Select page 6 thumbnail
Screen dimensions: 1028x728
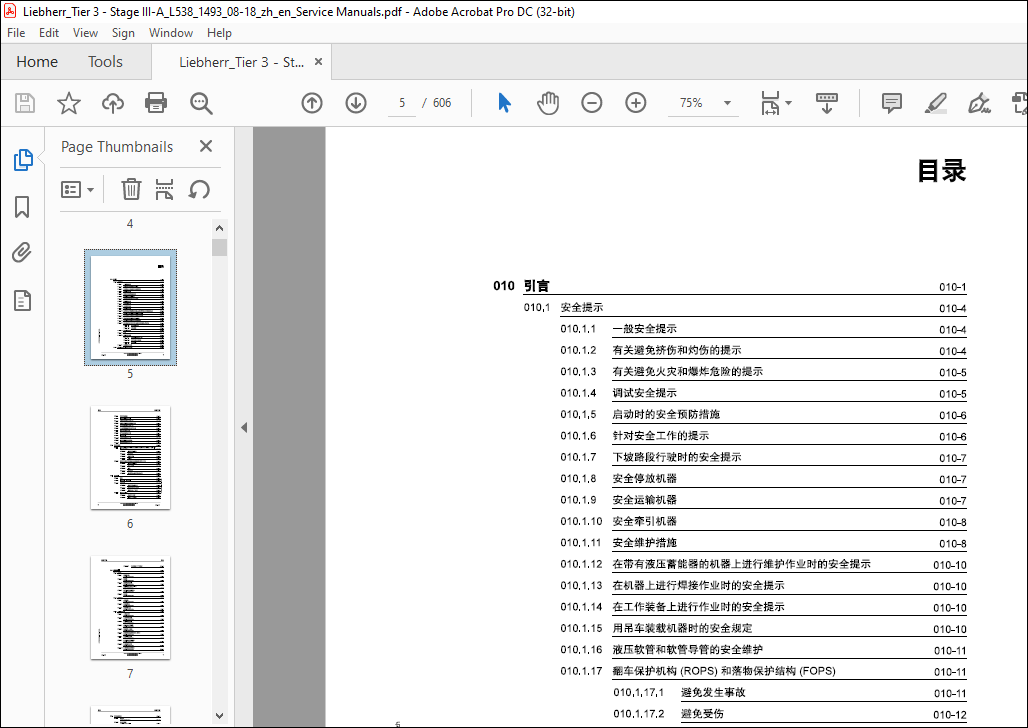(x=130, y=457)
